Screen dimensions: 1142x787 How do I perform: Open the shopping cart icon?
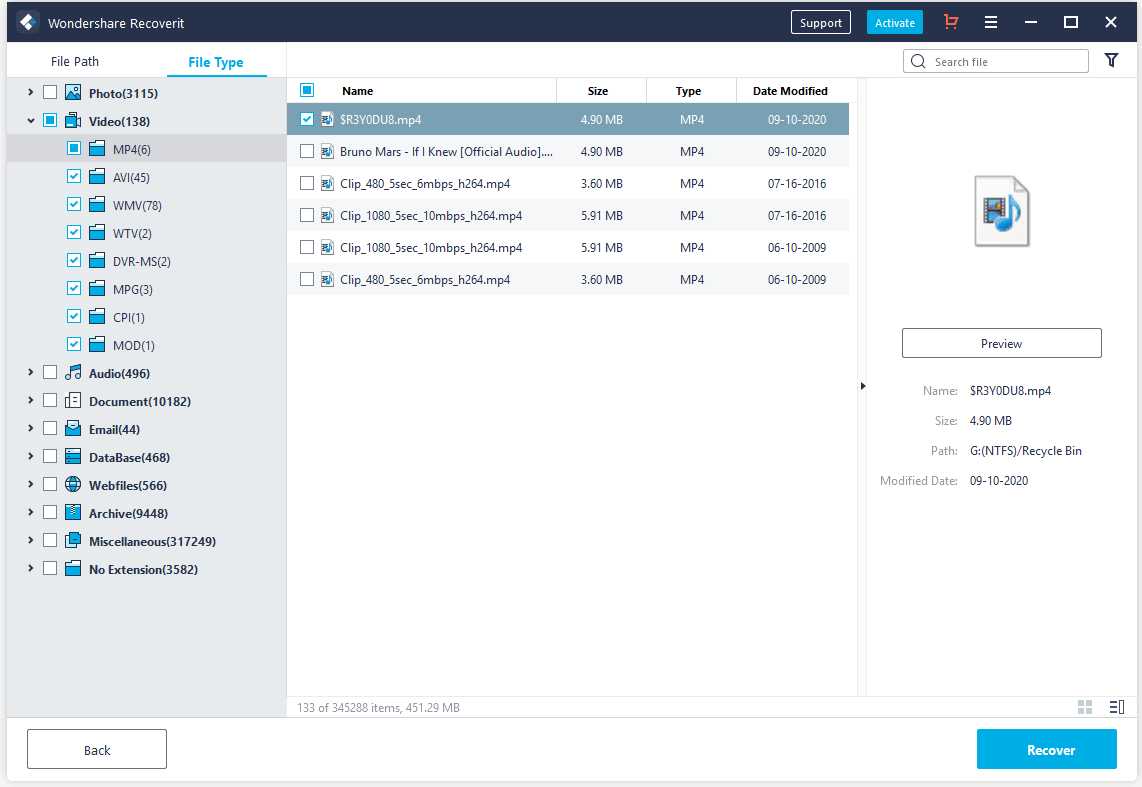tap(950, 22)
